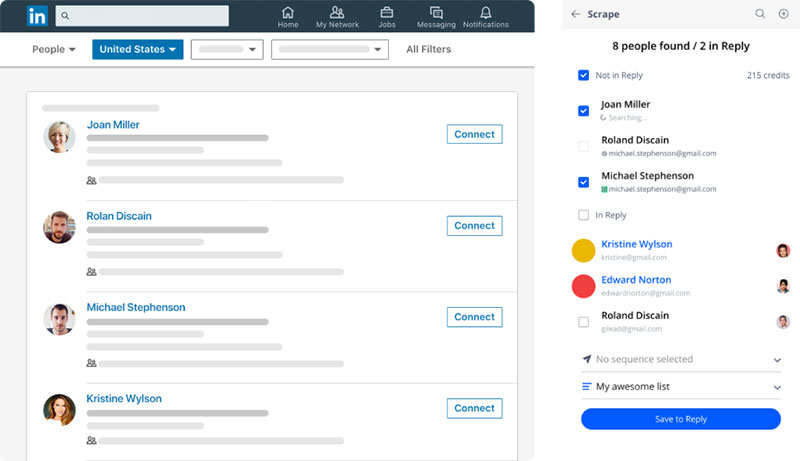Image resolution: width=800 pixels, height=461 pixels.
Task: Expand the My awesome list dropdown
Action: [x=681, y=387]
